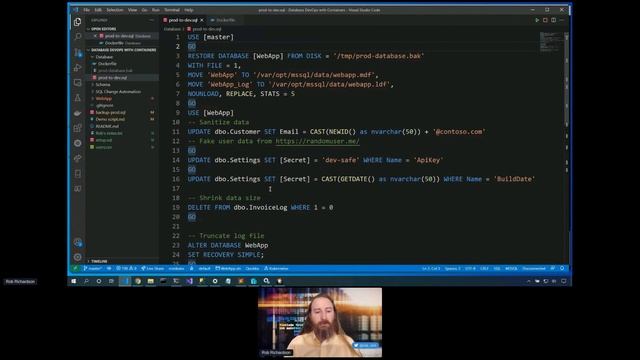Viewport: 640px width, 360px height.
Task: Open the Extensions view
Action: 78,128
